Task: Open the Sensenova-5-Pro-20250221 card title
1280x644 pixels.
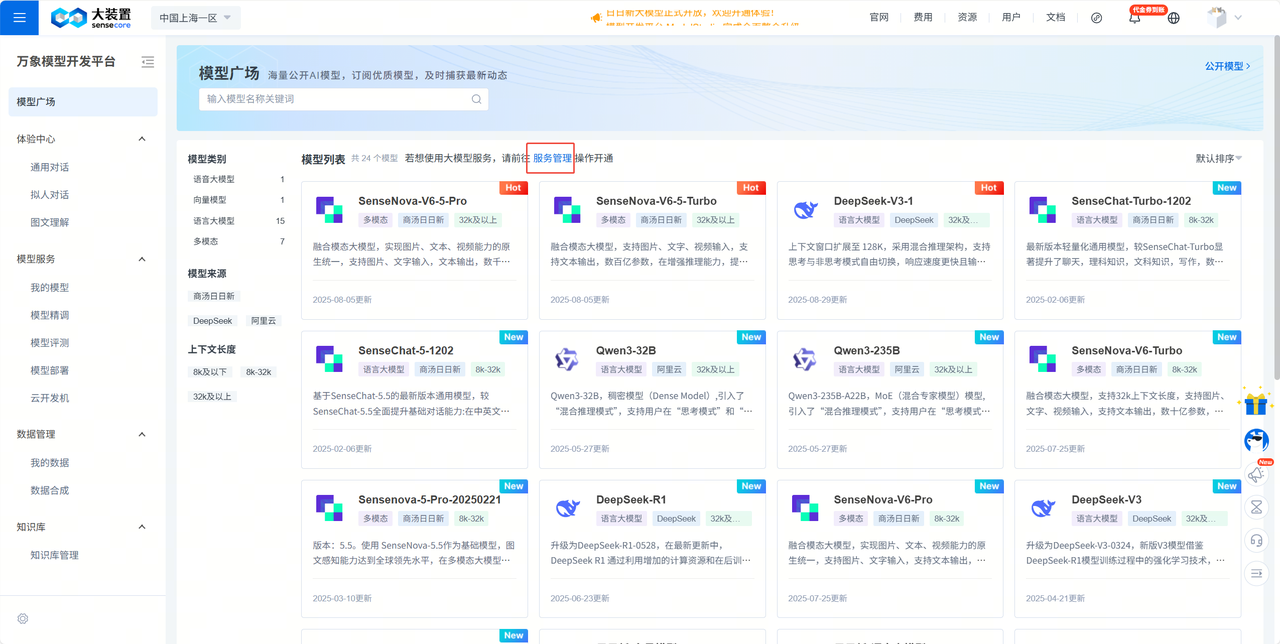Action: click(429, 500)
